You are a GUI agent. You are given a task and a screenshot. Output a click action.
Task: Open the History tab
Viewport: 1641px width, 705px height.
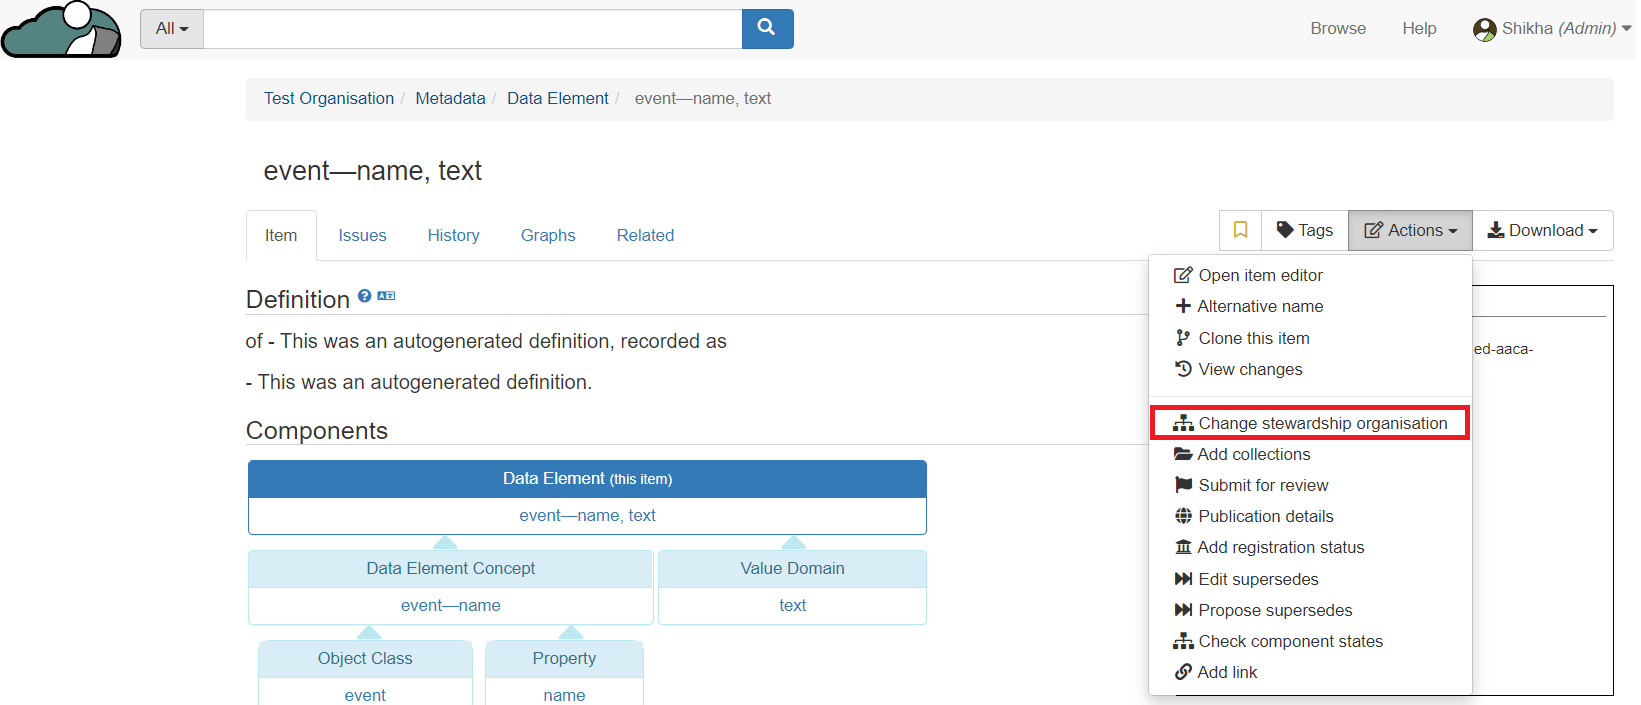tap(453, 235)
